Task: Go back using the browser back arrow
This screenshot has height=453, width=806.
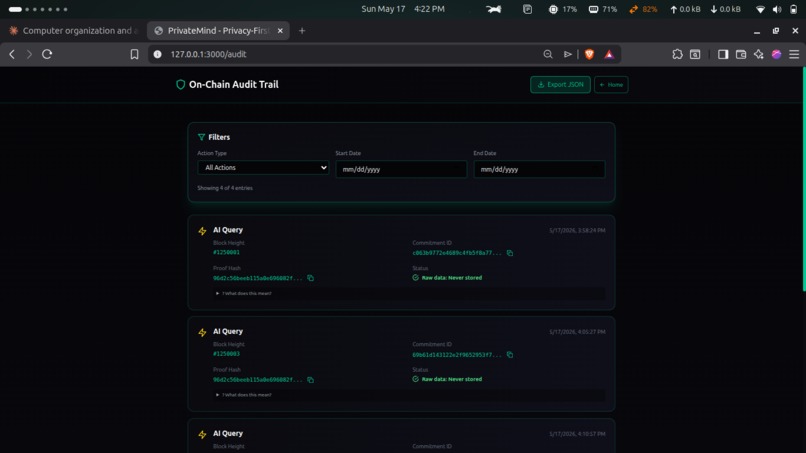Action: coord(12,54)
